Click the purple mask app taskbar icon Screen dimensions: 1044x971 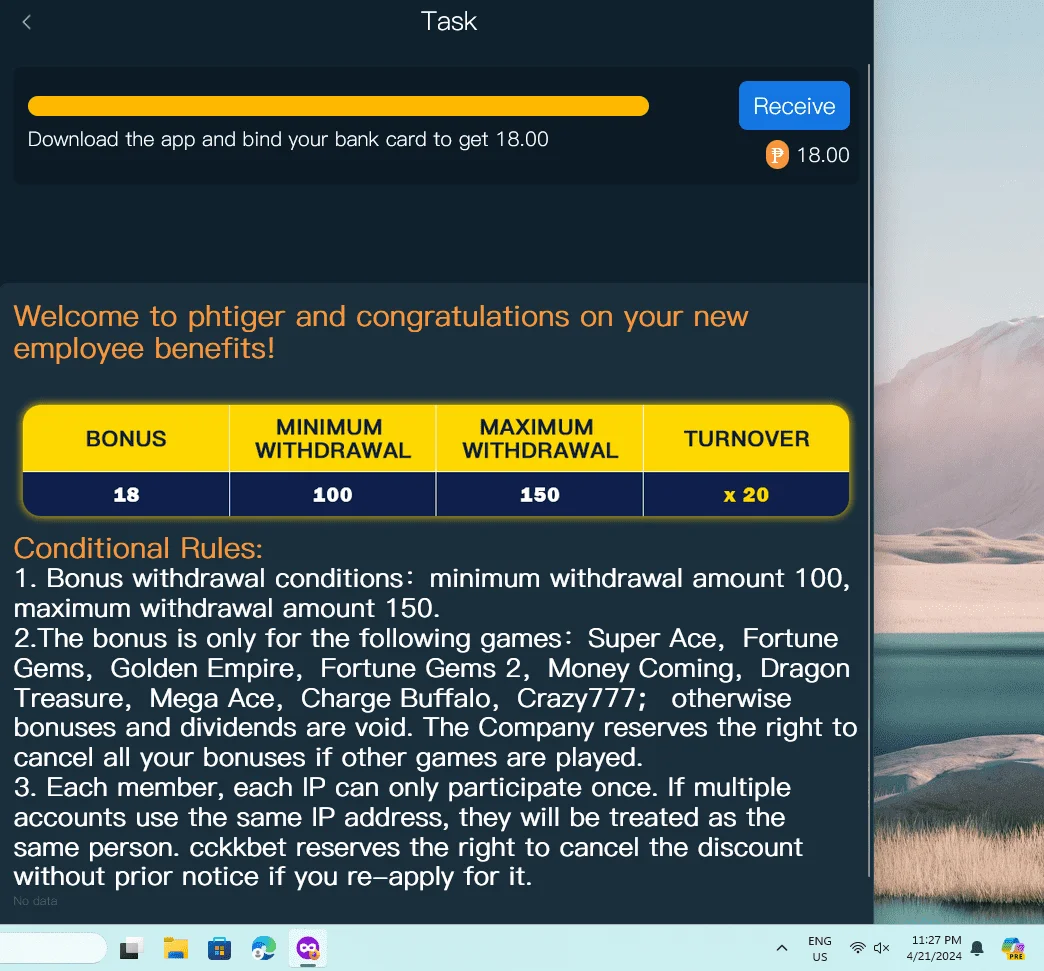[308, 948]
